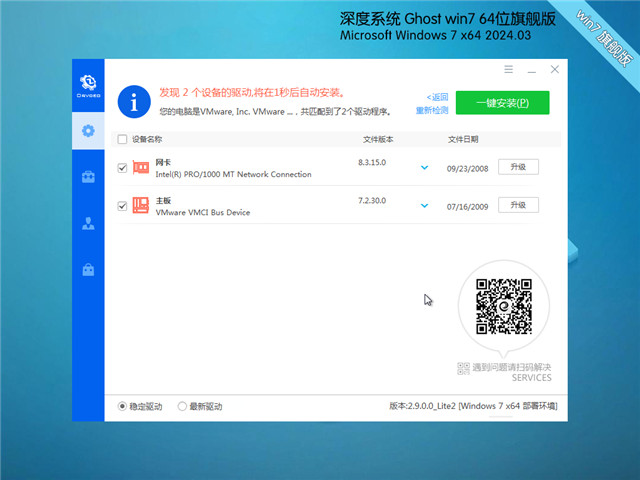Click the date 09/23/2008
This screenshot has height=480, width=640.
point(467,169)
